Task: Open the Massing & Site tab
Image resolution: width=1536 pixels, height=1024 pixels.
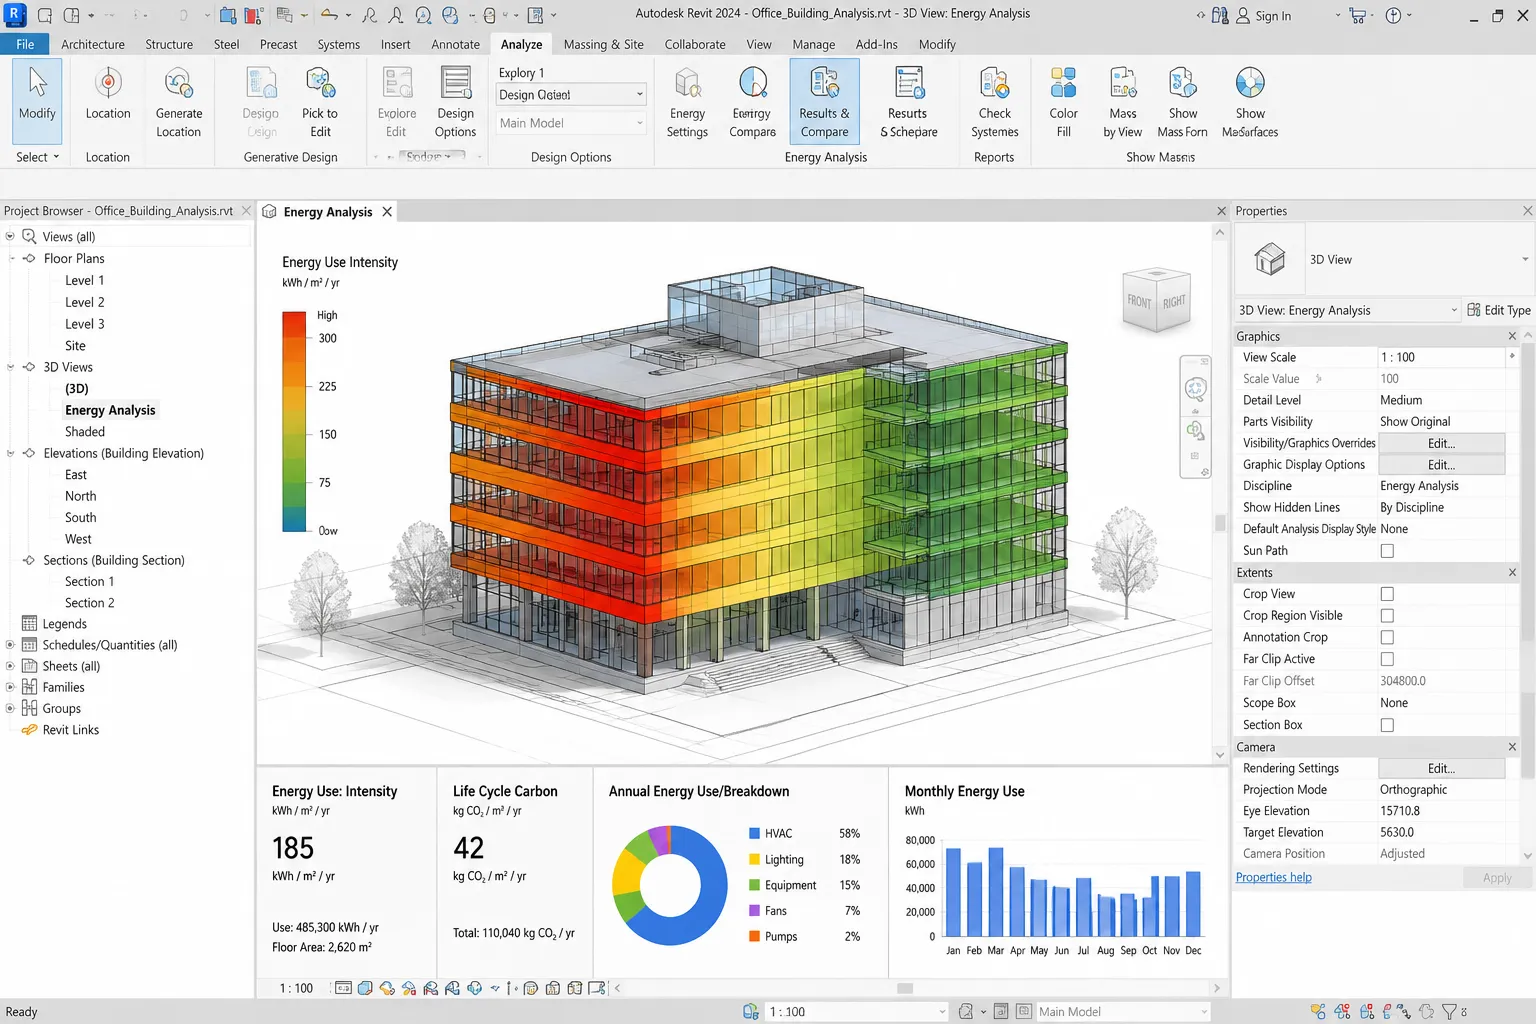Action: 603,45
